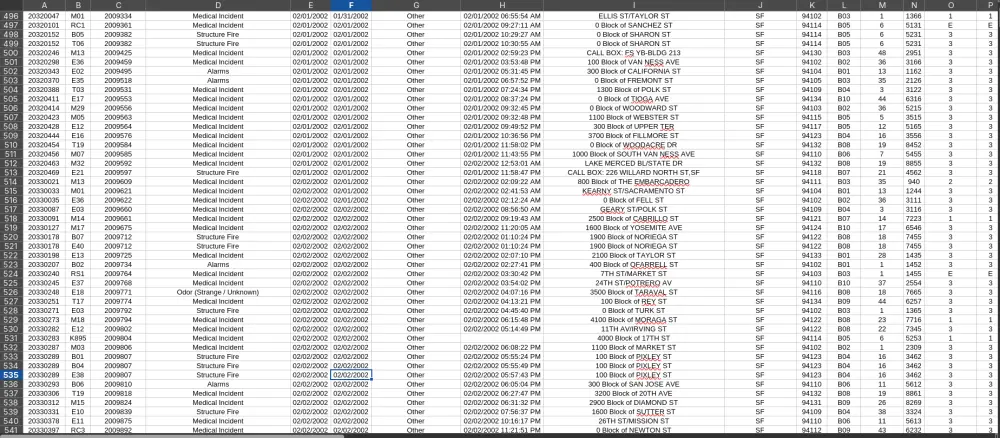Select column I header
The width and height of the screenshot is (1000, 438).
point(634,5)
